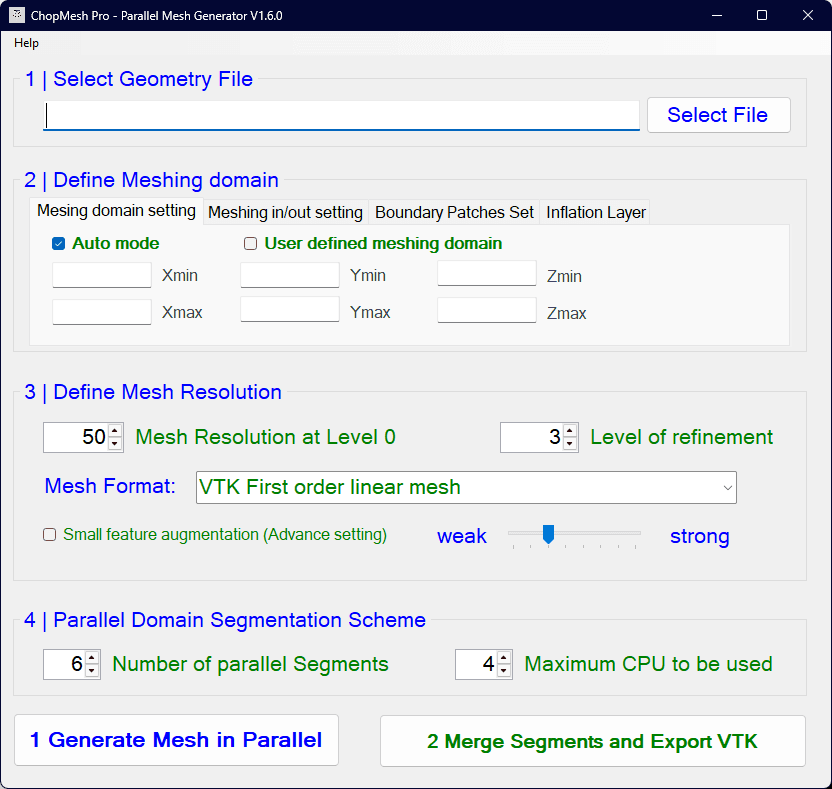Click the geometry file path input field
Viewport: 832px width, 789px height.
[x=341, y=115]
